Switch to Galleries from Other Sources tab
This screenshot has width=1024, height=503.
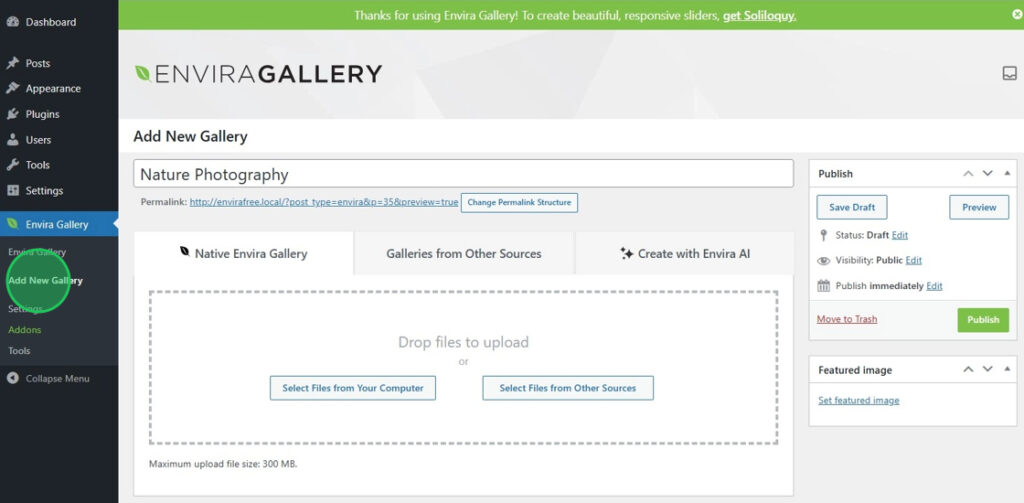click(x=463, y=254)
